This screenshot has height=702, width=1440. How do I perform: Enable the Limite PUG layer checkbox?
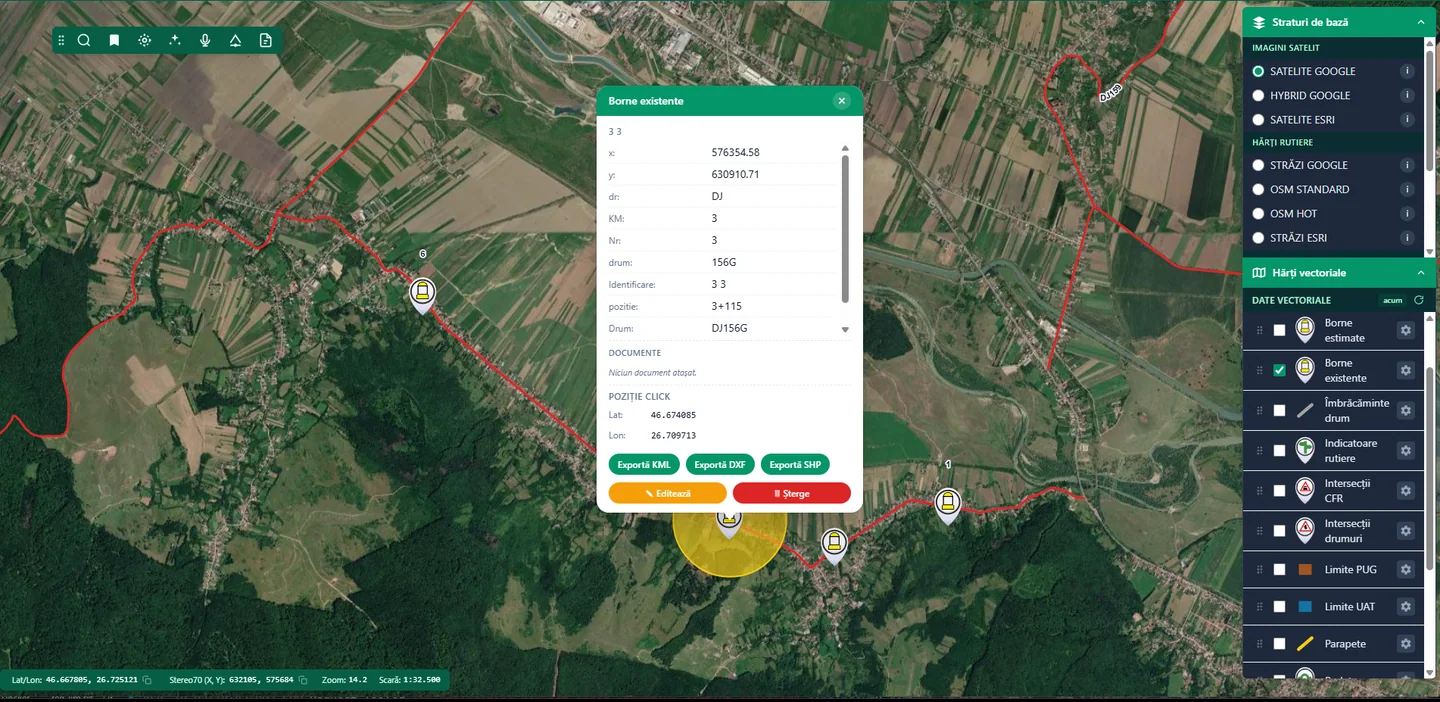click(1279, 569)
